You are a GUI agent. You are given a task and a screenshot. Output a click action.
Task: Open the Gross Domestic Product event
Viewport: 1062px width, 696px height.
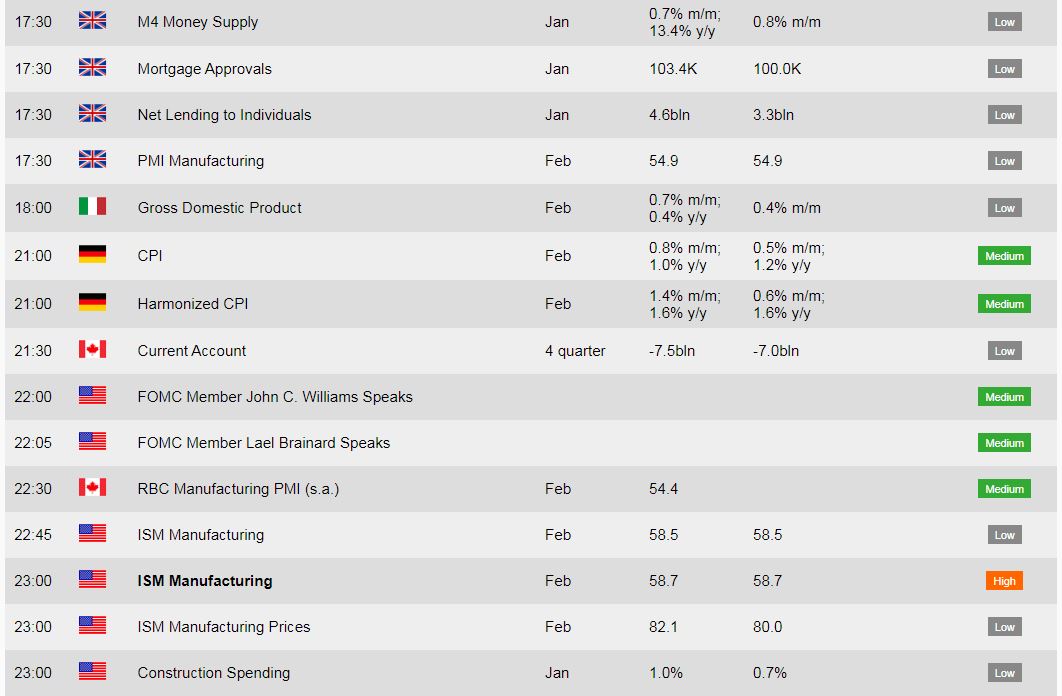(219, 208)
